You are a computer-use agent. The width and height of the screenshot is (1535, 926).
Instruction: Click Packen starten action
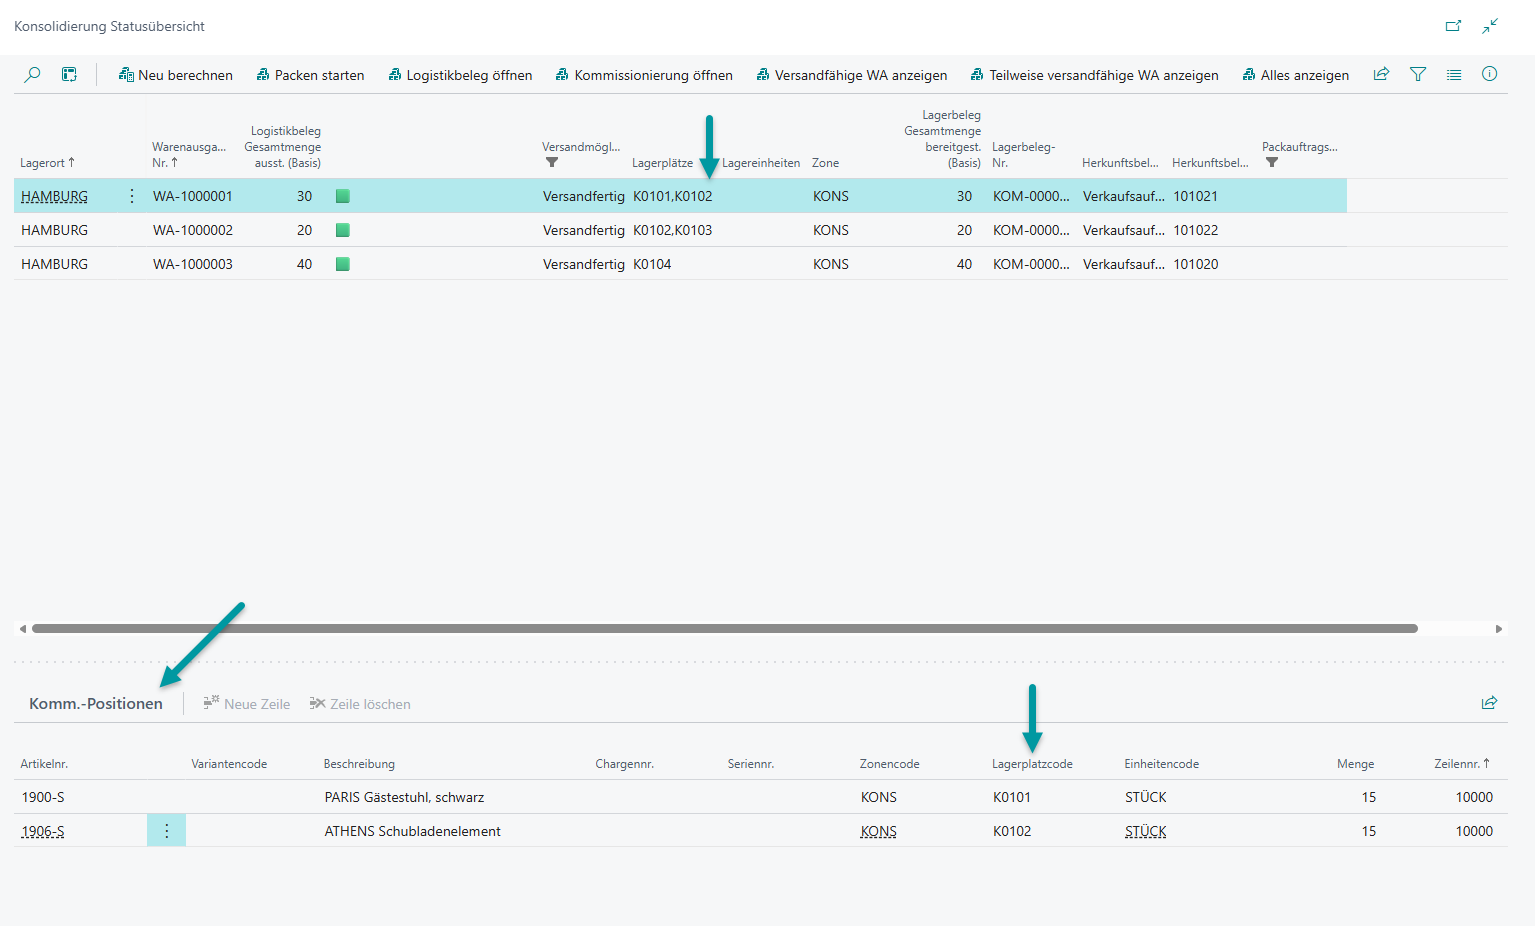311,75
